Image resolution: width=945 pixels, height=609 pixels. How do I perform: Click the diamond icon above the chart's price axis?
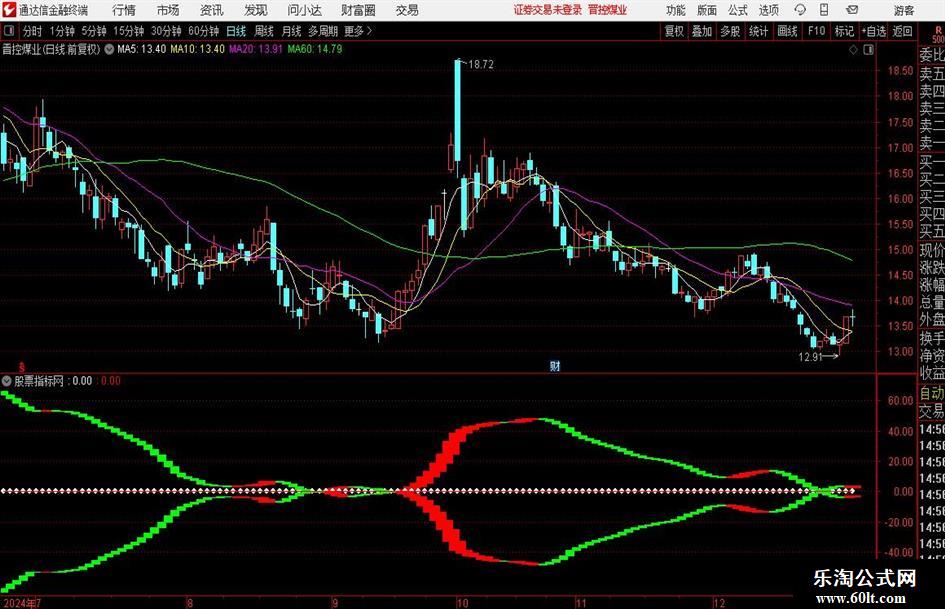[x=853, y=50]
